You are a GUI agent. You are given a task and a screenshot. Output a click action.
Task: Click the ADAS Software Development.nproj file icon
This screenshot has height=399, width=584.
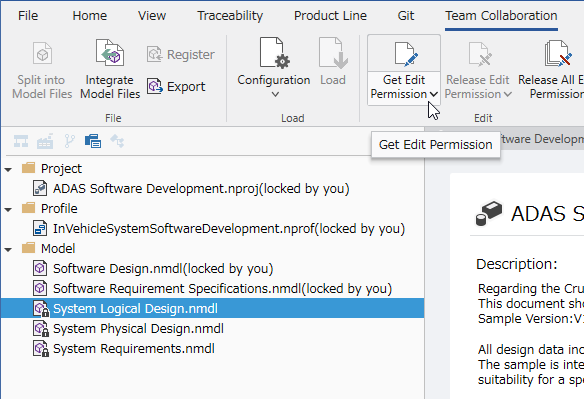(40, 189)
